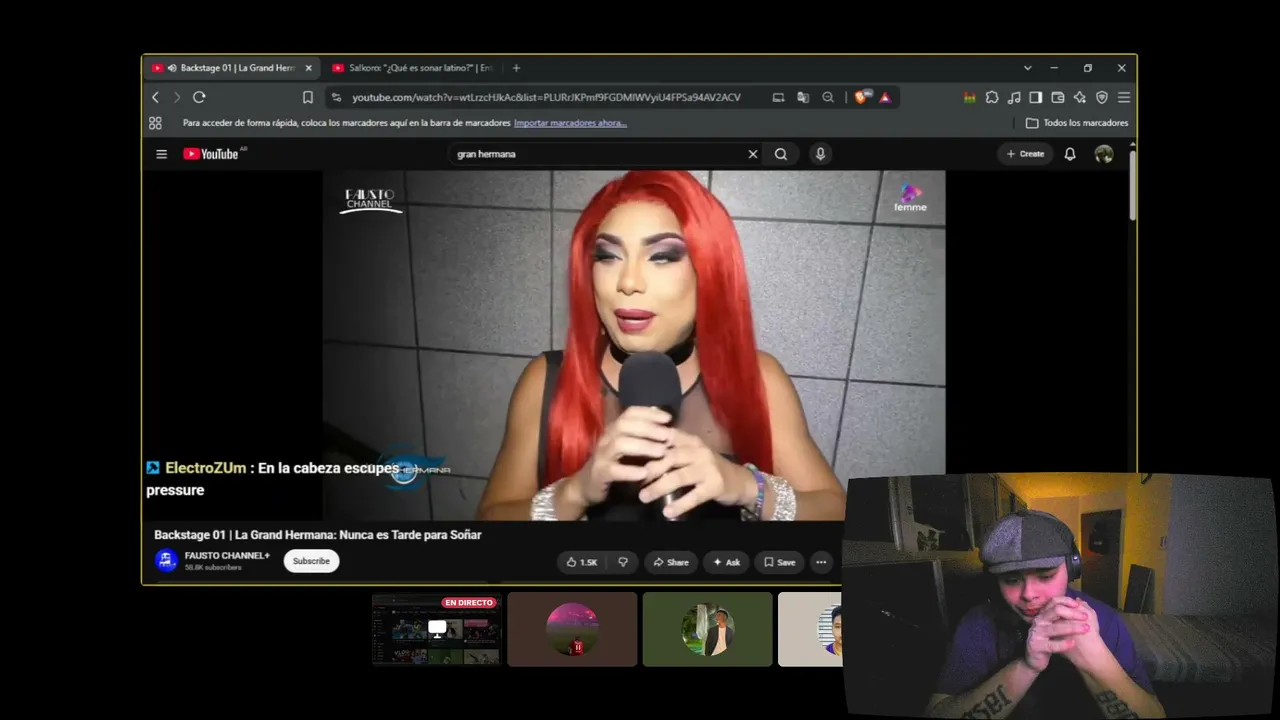Open the tab search dropdown arrow
The height and width of the screenshot is (720, 1280).
click(x=1027, y=68)
